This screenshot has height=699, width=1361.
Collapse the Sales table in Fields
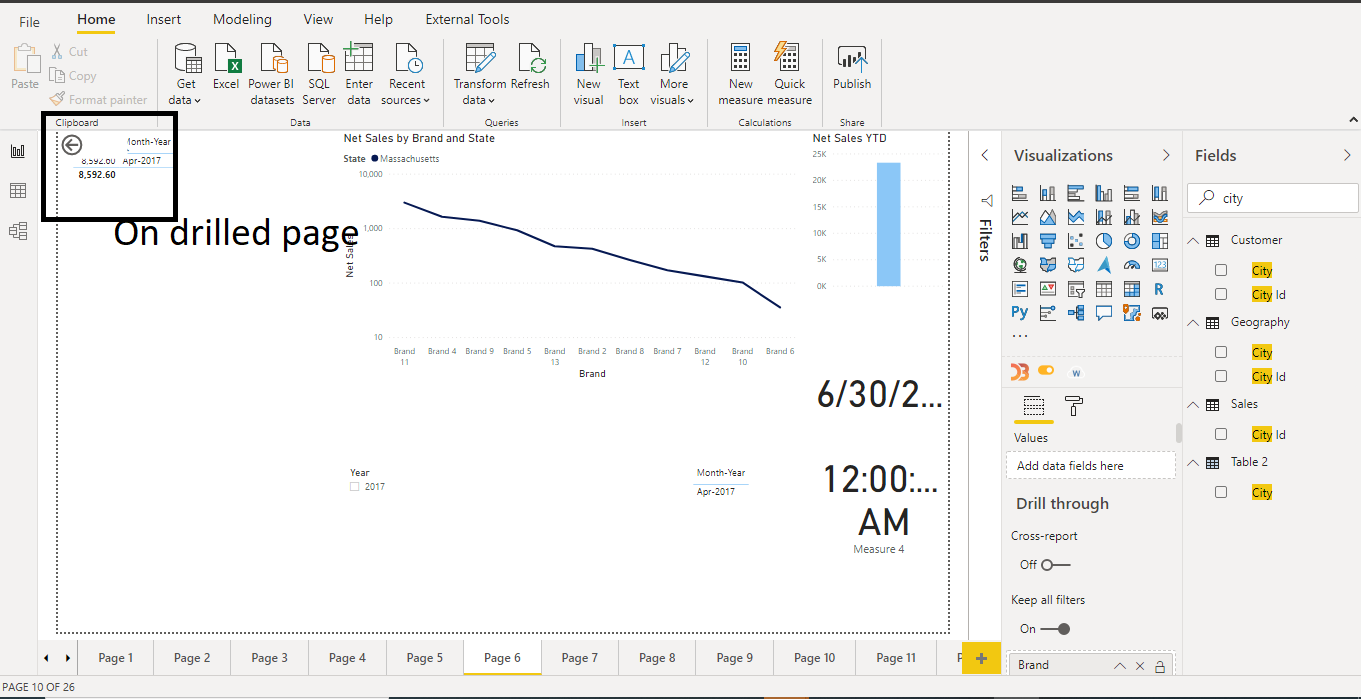(x=1192, y=404)
